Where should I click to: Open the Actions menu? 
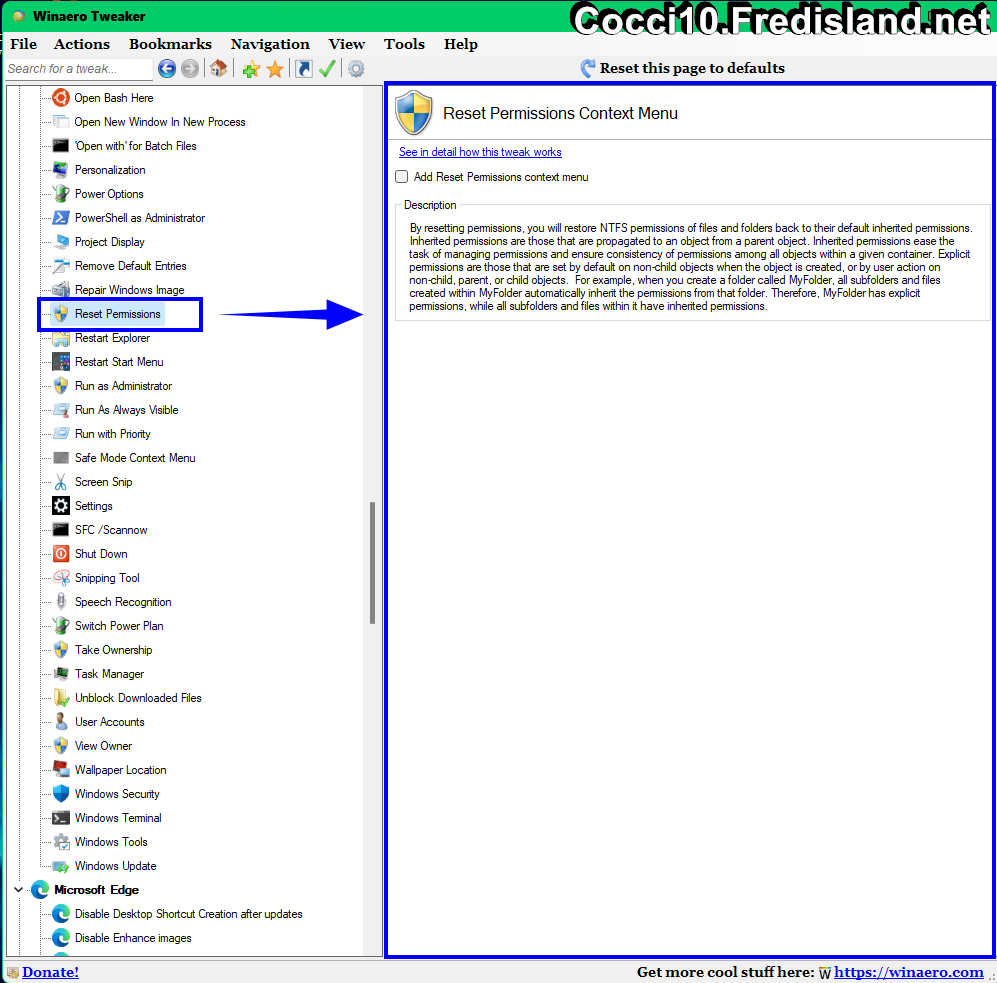coord(82,45)
